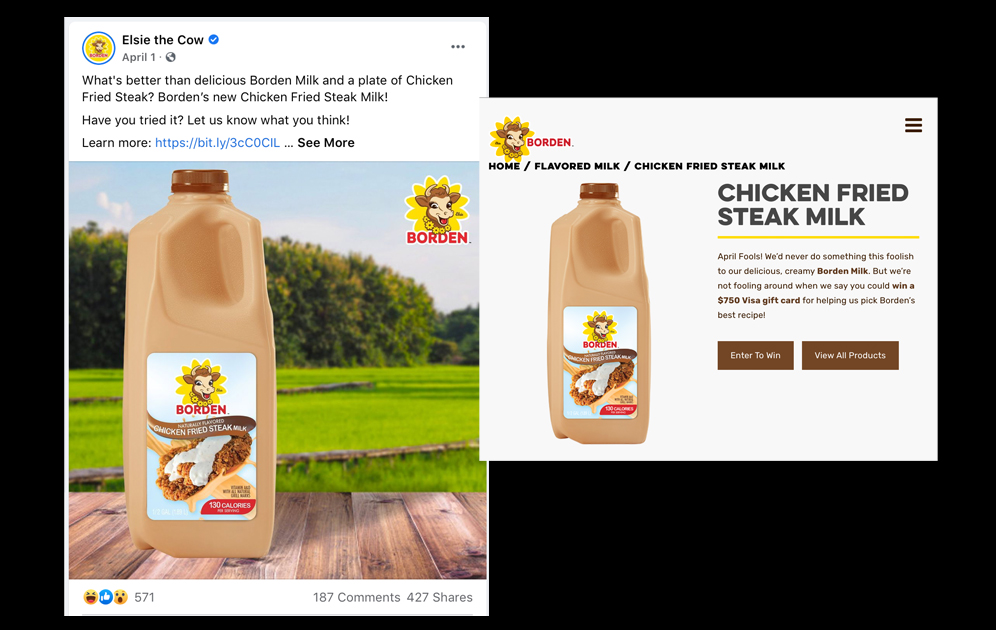Screen dimensions: 996x630
Task: Click the 427 Shares count
Action: click(440, 598)
